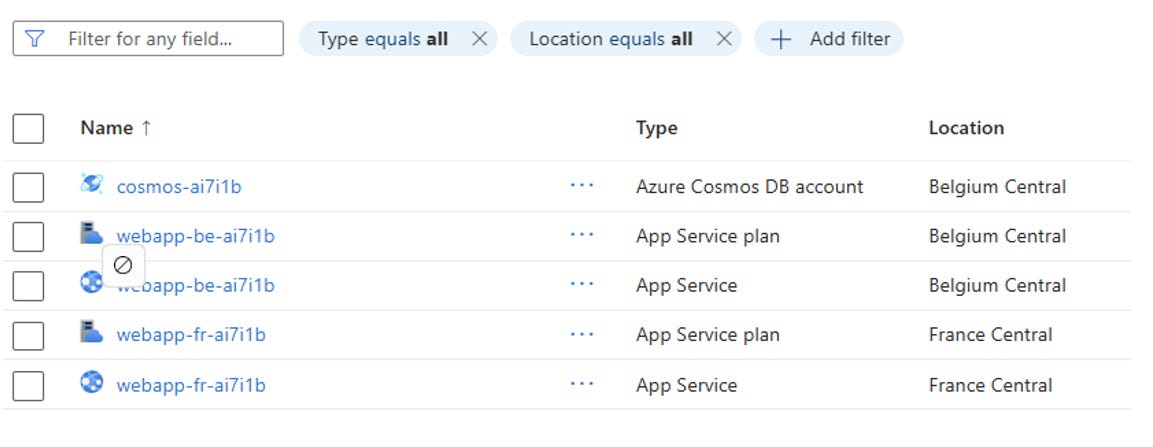Click App Service plan type in France Central row
The height and width of the screenshot is (447, 1153).
[x=707, y=335]
